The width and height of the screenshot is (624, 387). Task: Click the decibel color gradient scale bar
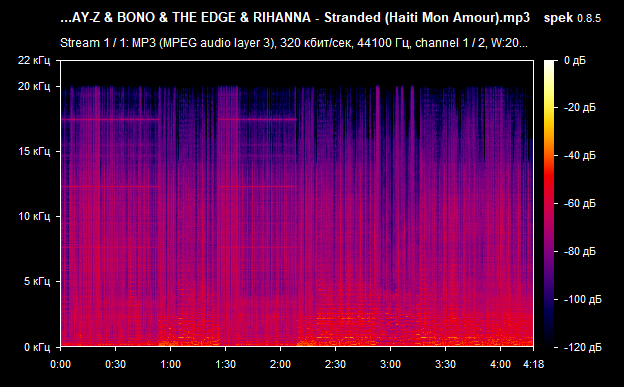click(549, 203)
